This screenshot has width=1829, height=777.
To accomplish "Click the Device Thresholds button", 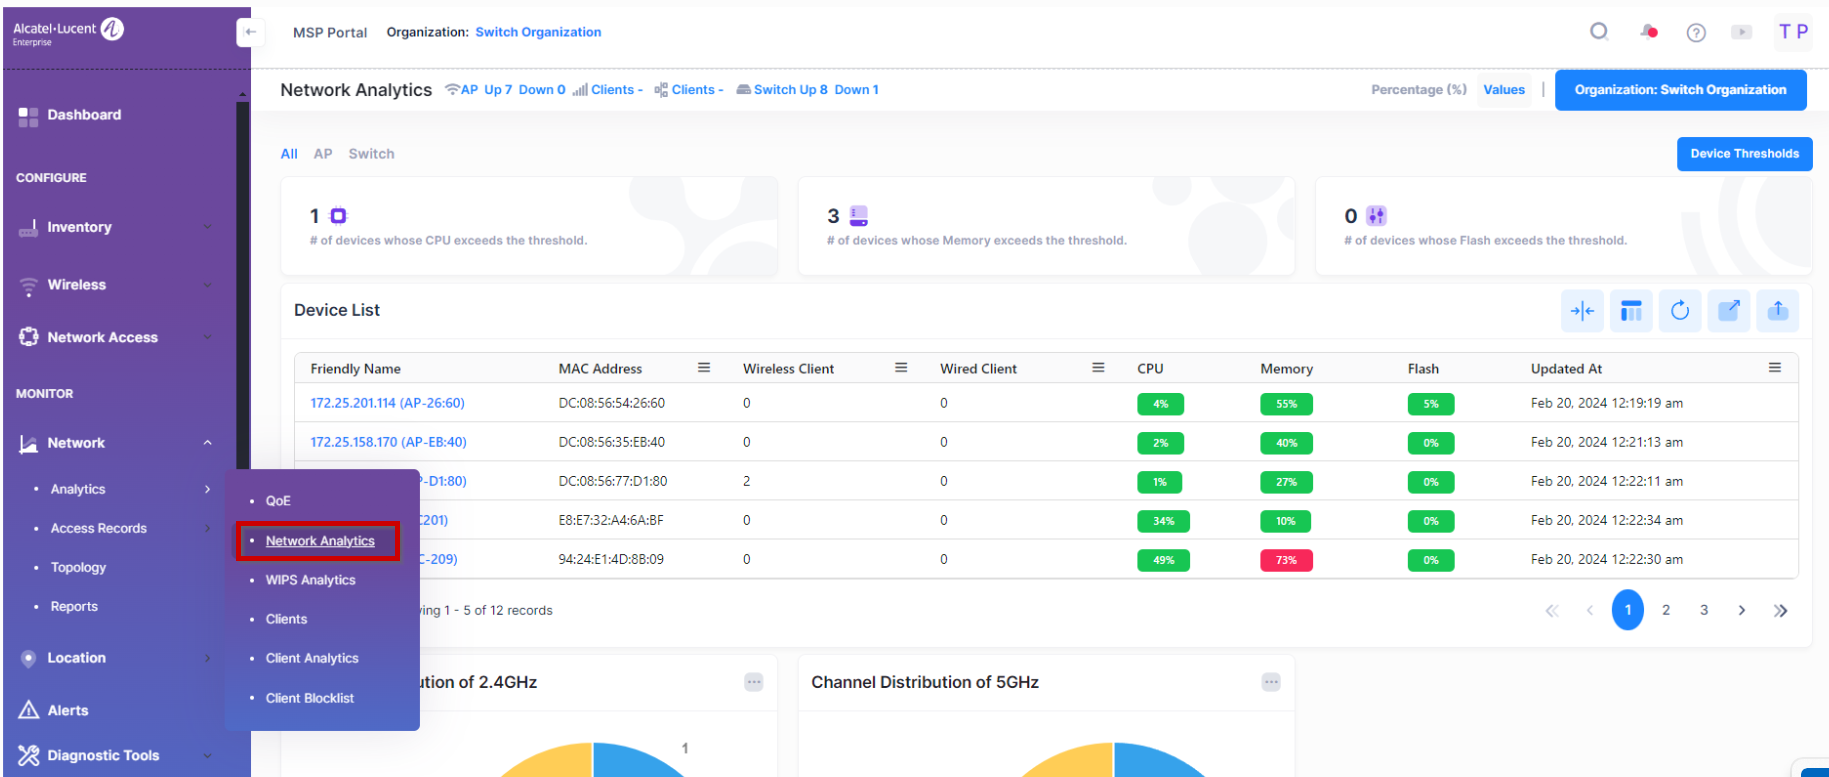I will 1744,154.
